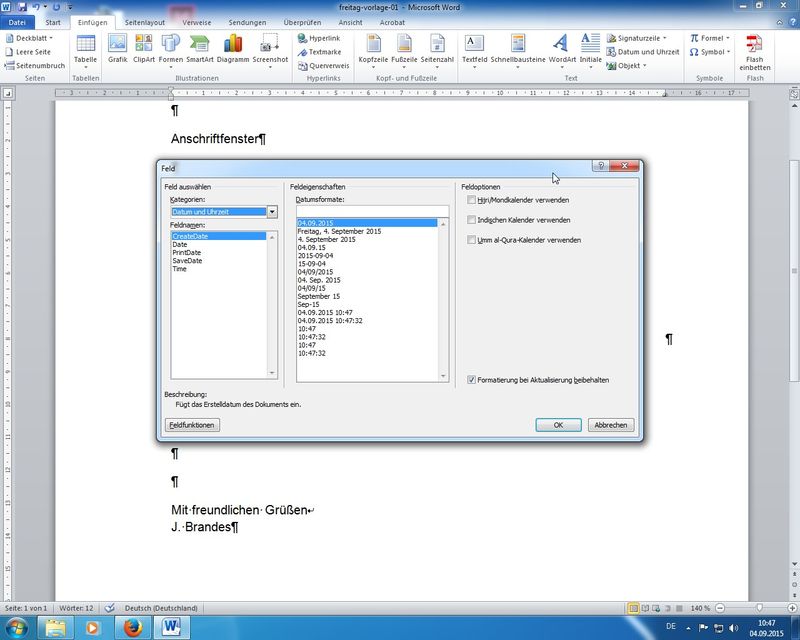Click the SmartArt icon in ribbon
Screen dimensions: 800x640
(x=199, y=44)
